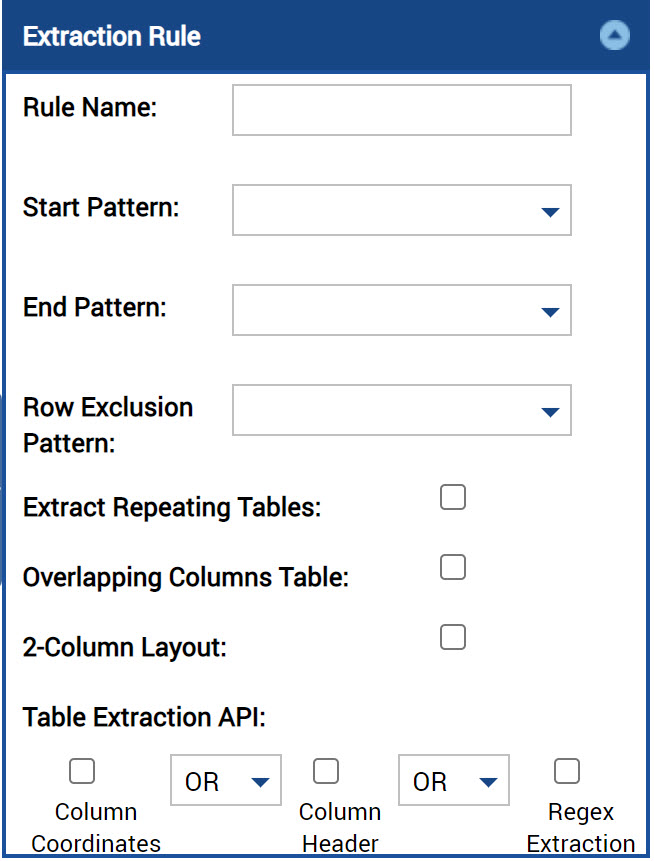
Task: Click the Column Coordinates label text
Action: 96,828
